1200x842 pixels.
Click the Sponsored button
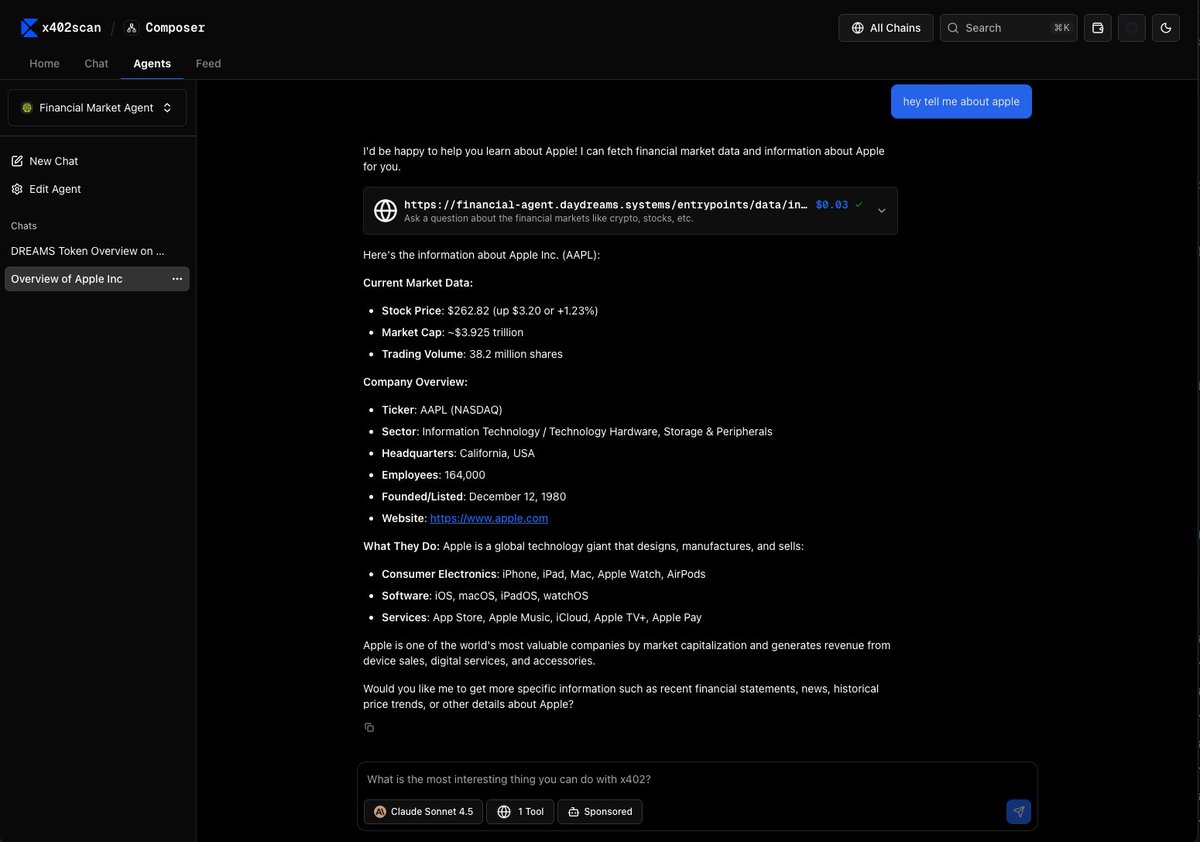pyautogui.click(x=600, y=812)
